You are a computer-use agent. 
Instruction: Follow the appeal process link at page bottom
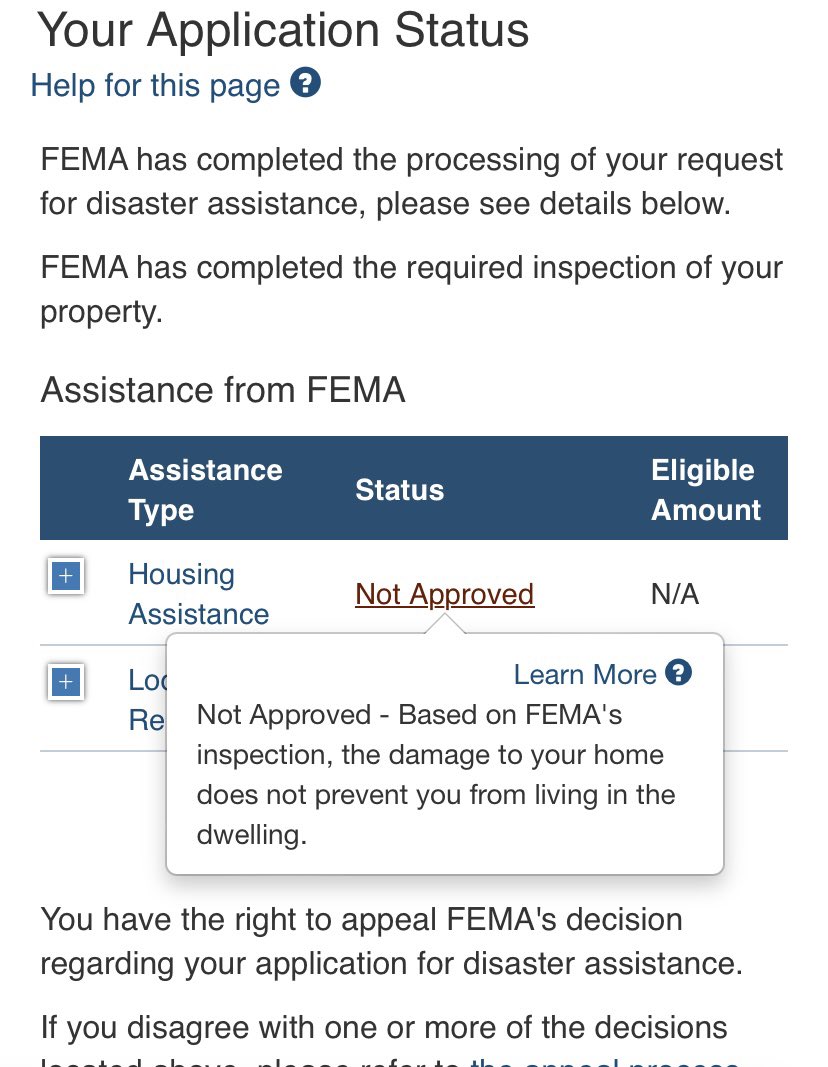[x=604, y=1062]
